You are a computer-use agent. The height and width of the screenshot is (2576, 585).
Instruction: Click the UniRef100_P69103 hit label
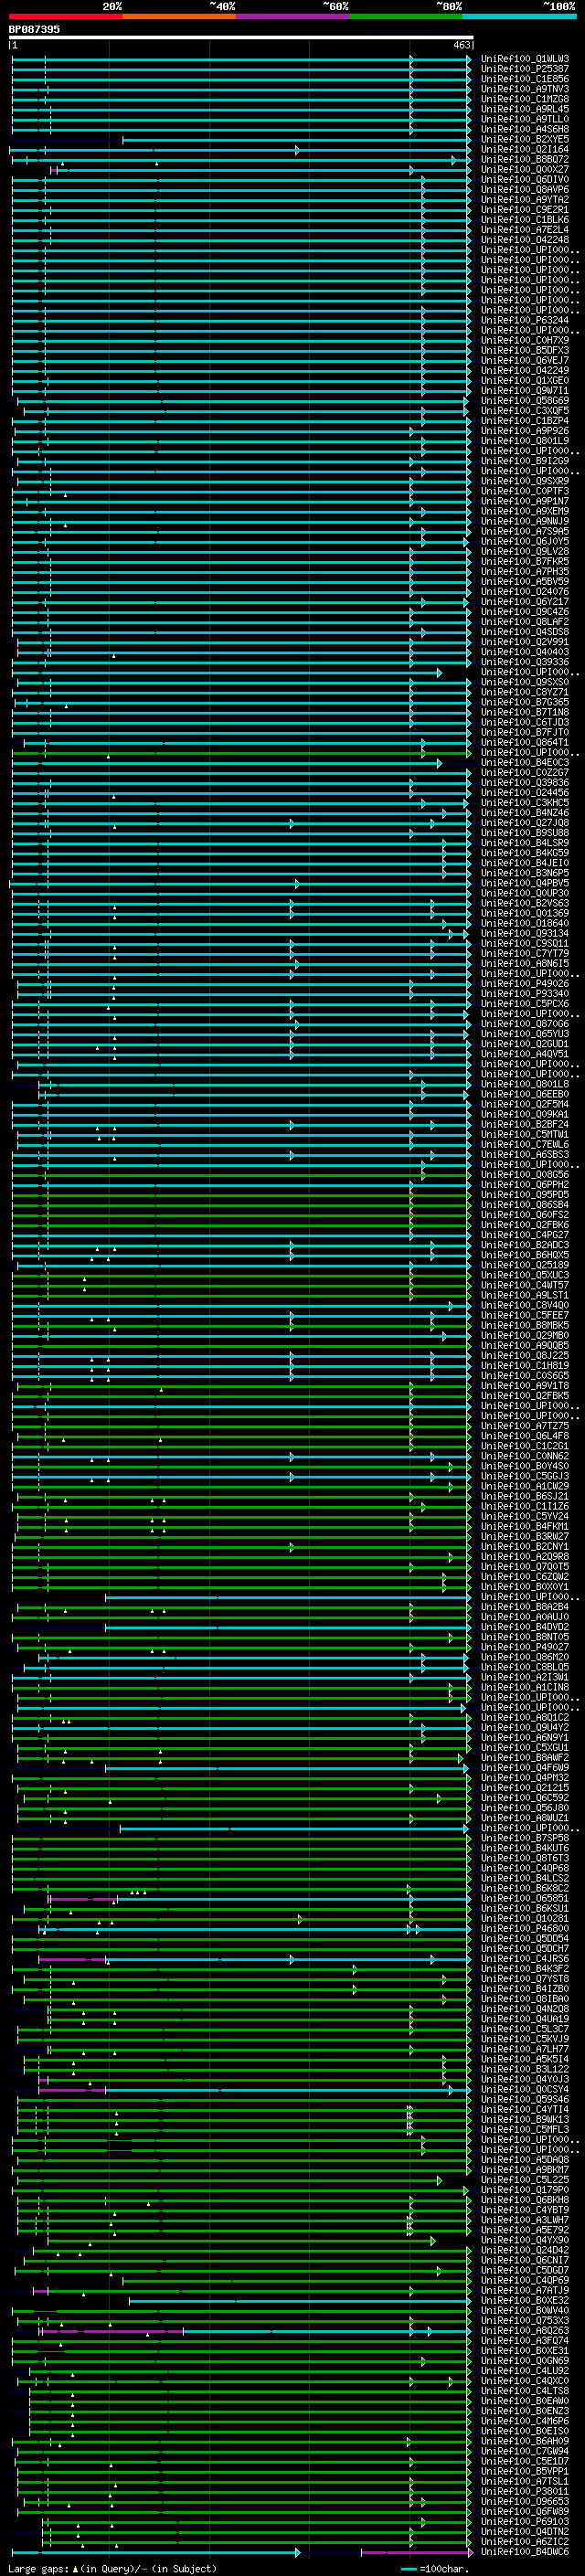click(x=524, y=2521)
